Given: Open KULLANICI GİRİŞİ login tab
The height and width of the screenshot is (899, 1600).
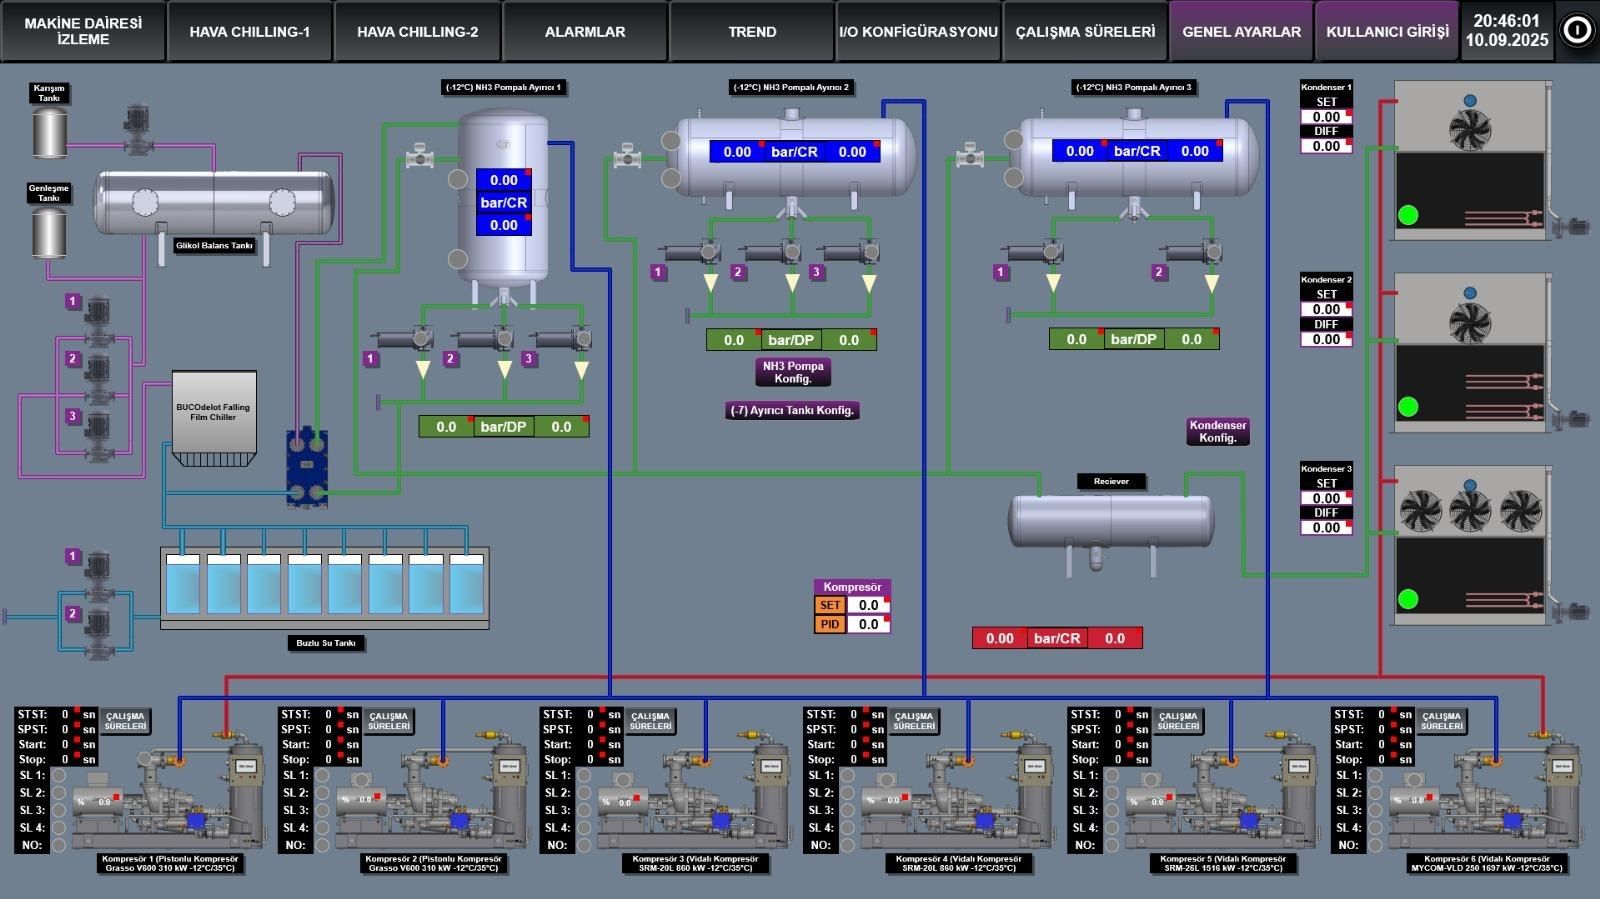Looking at the screenshot, I should tap(1387, 31).
